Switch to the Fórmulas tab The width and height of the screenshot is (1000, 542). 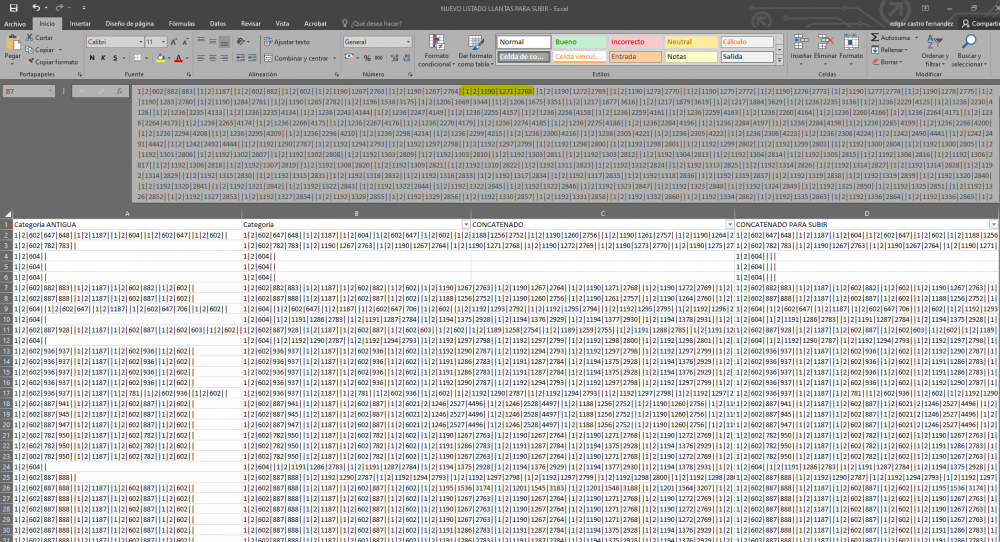click(x=182, y=24)
